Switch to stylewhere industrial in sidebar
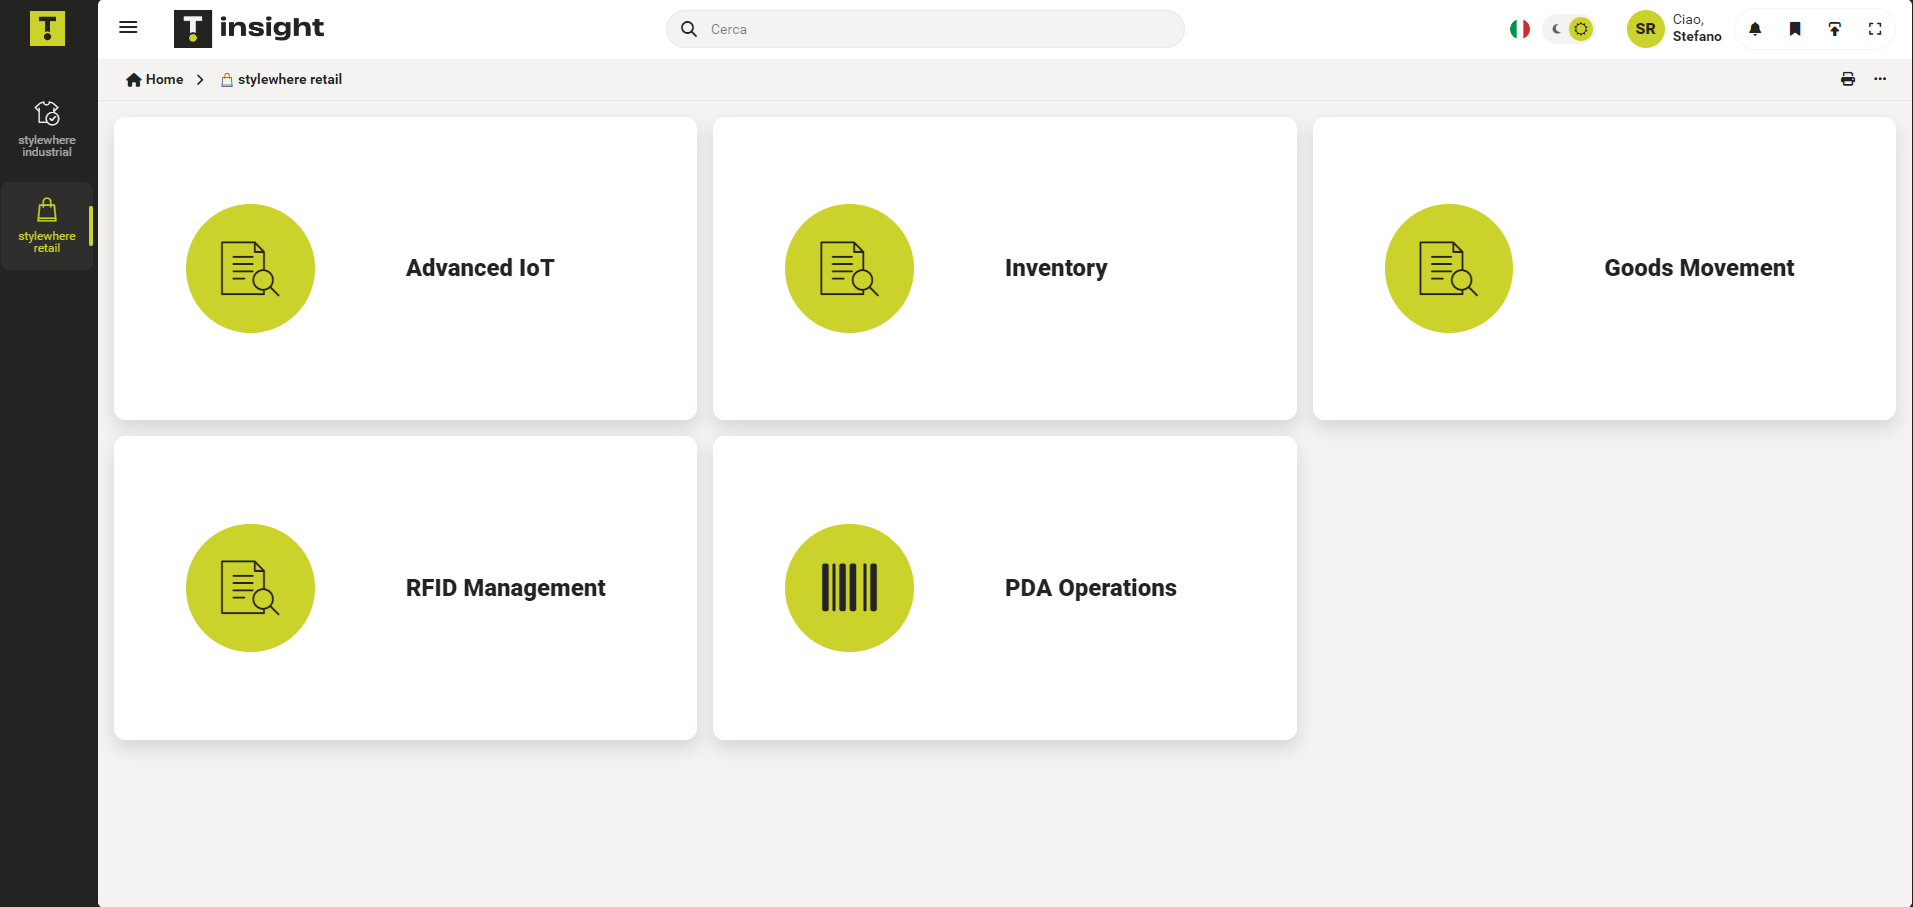Image resolution: width=1913 pixels, height=907 pixels. point(47,128)
